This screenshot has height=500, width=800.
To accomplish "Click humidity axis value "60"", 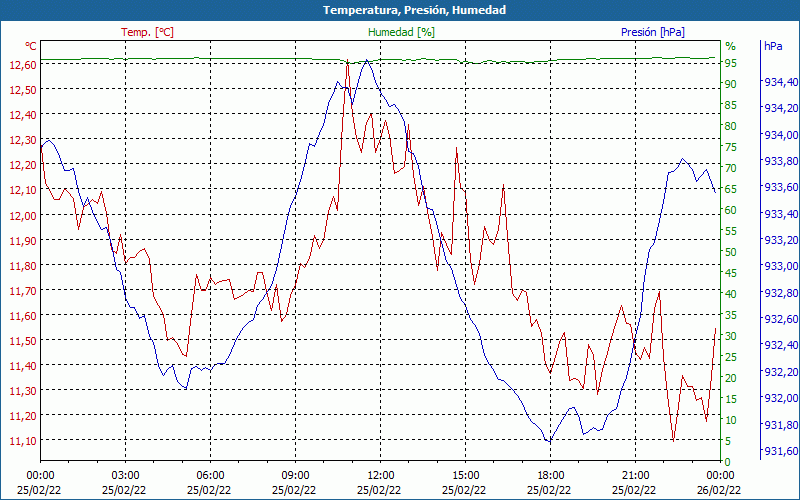I will coord(731,210).
